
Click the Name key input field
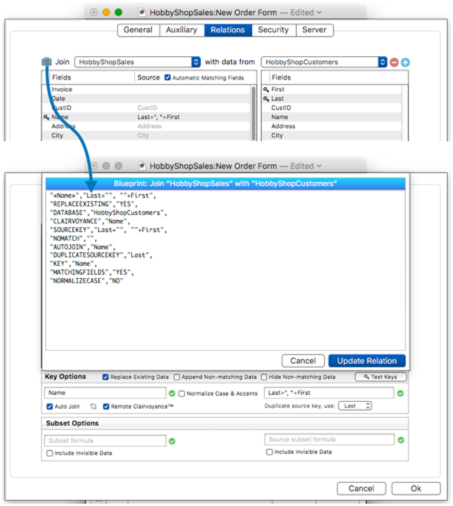tap(105, 393)
